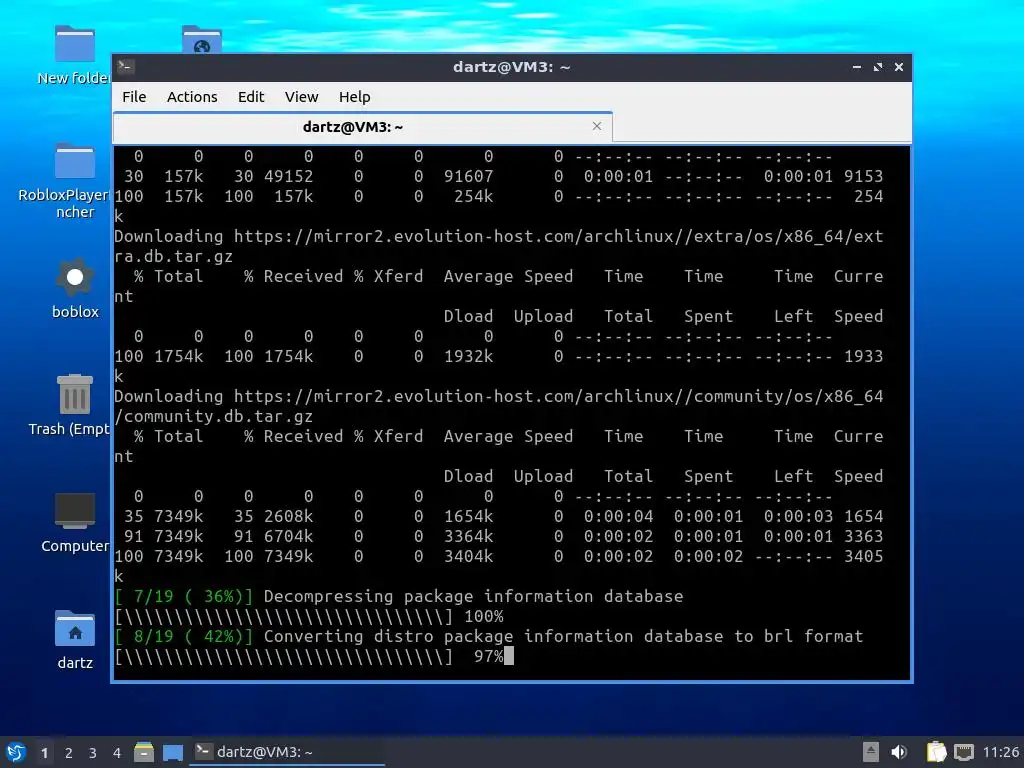This screenshot has width=1024, height=768.
Task: Click '/community.db.tar.gz' text in terminal
Action: pyautogui.click(x=214, y=417)
